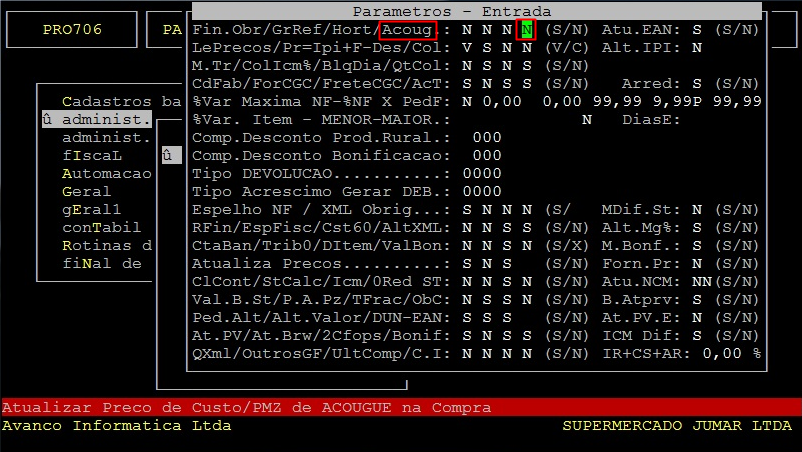
Task: Click the Atu.NCM NN value
Action: tap(700, 281)
